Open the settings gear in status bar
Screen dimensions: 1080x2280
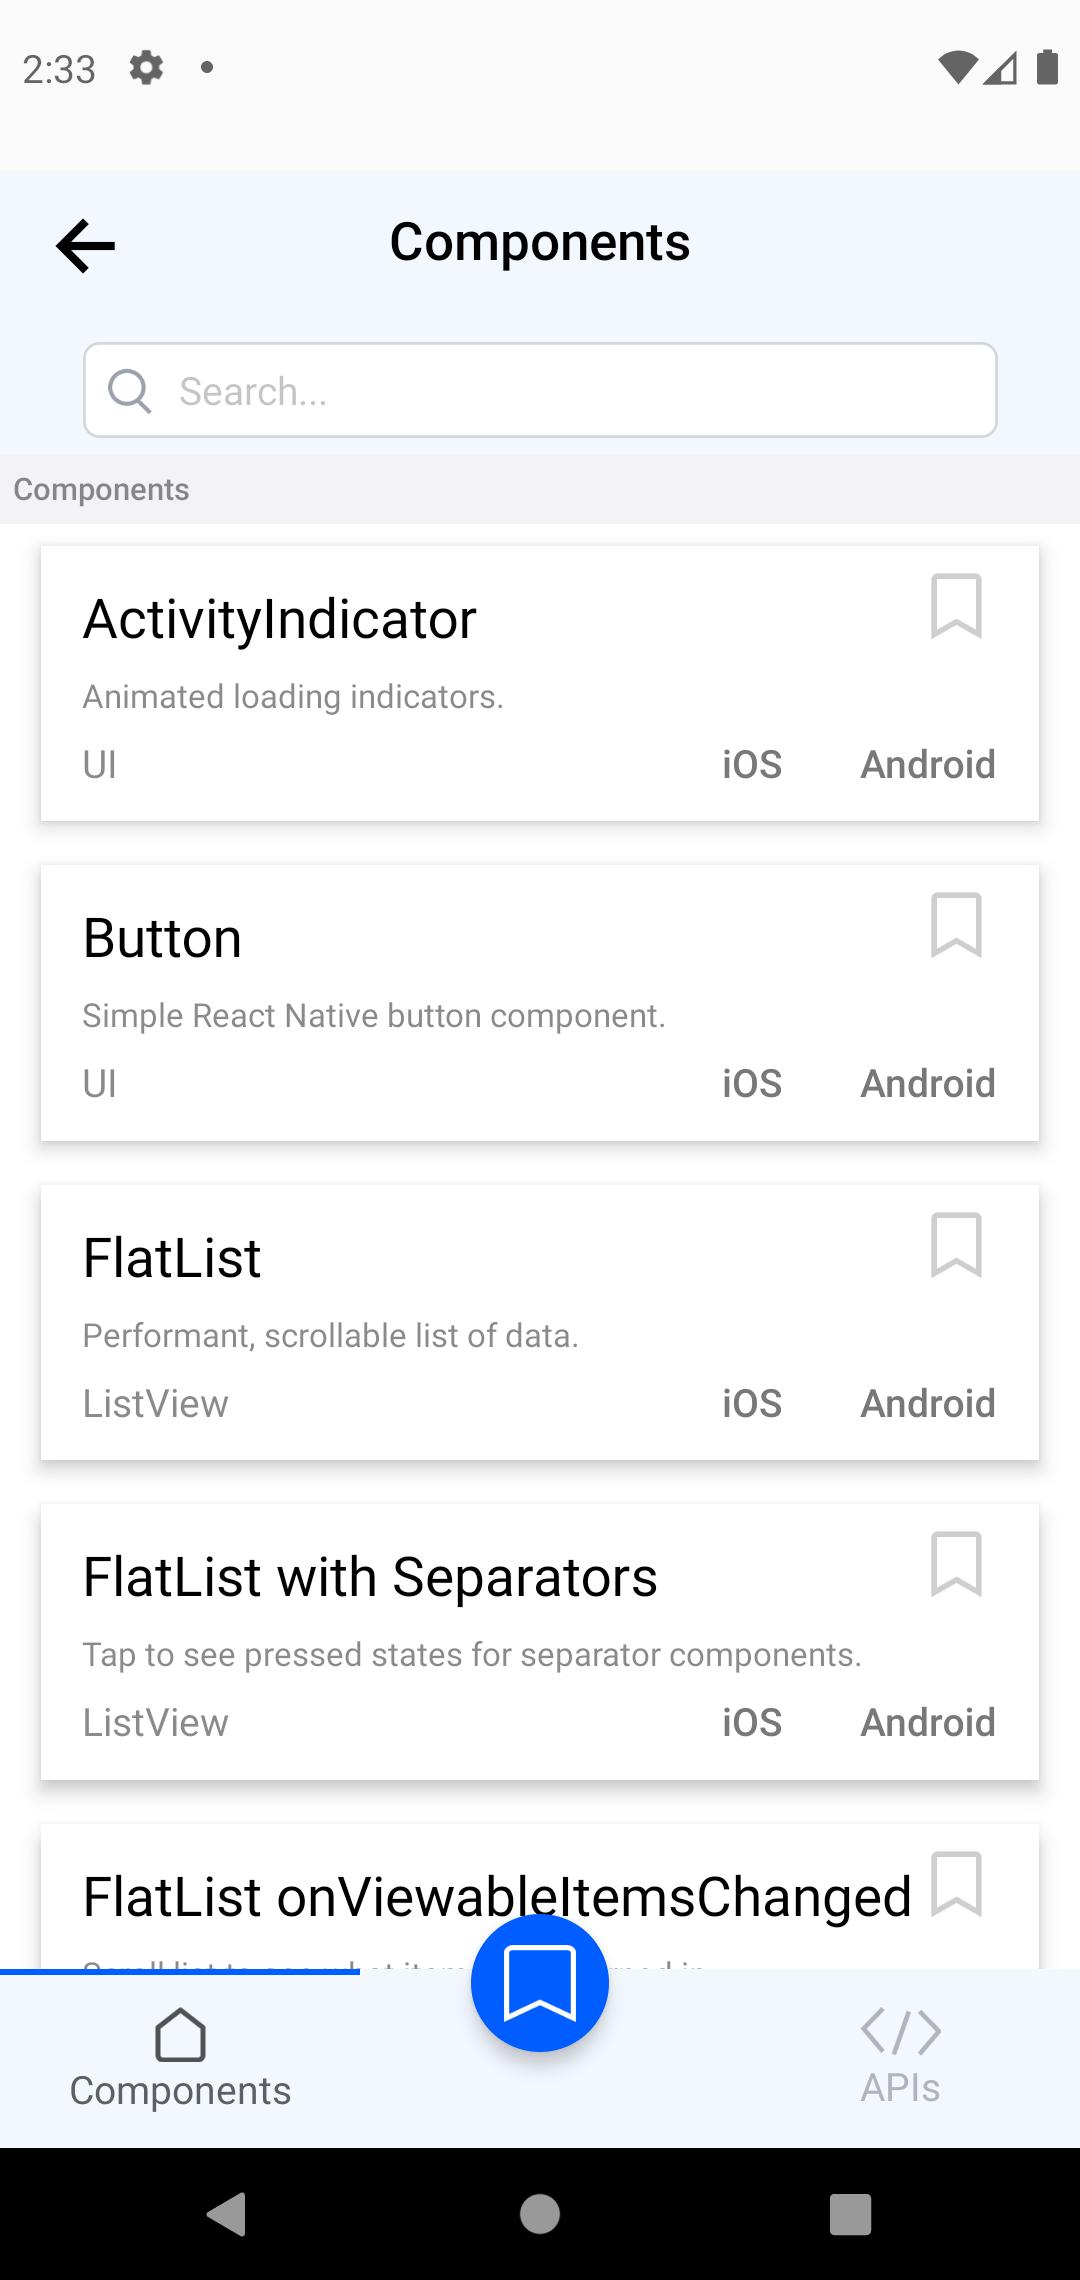[146, 68]
